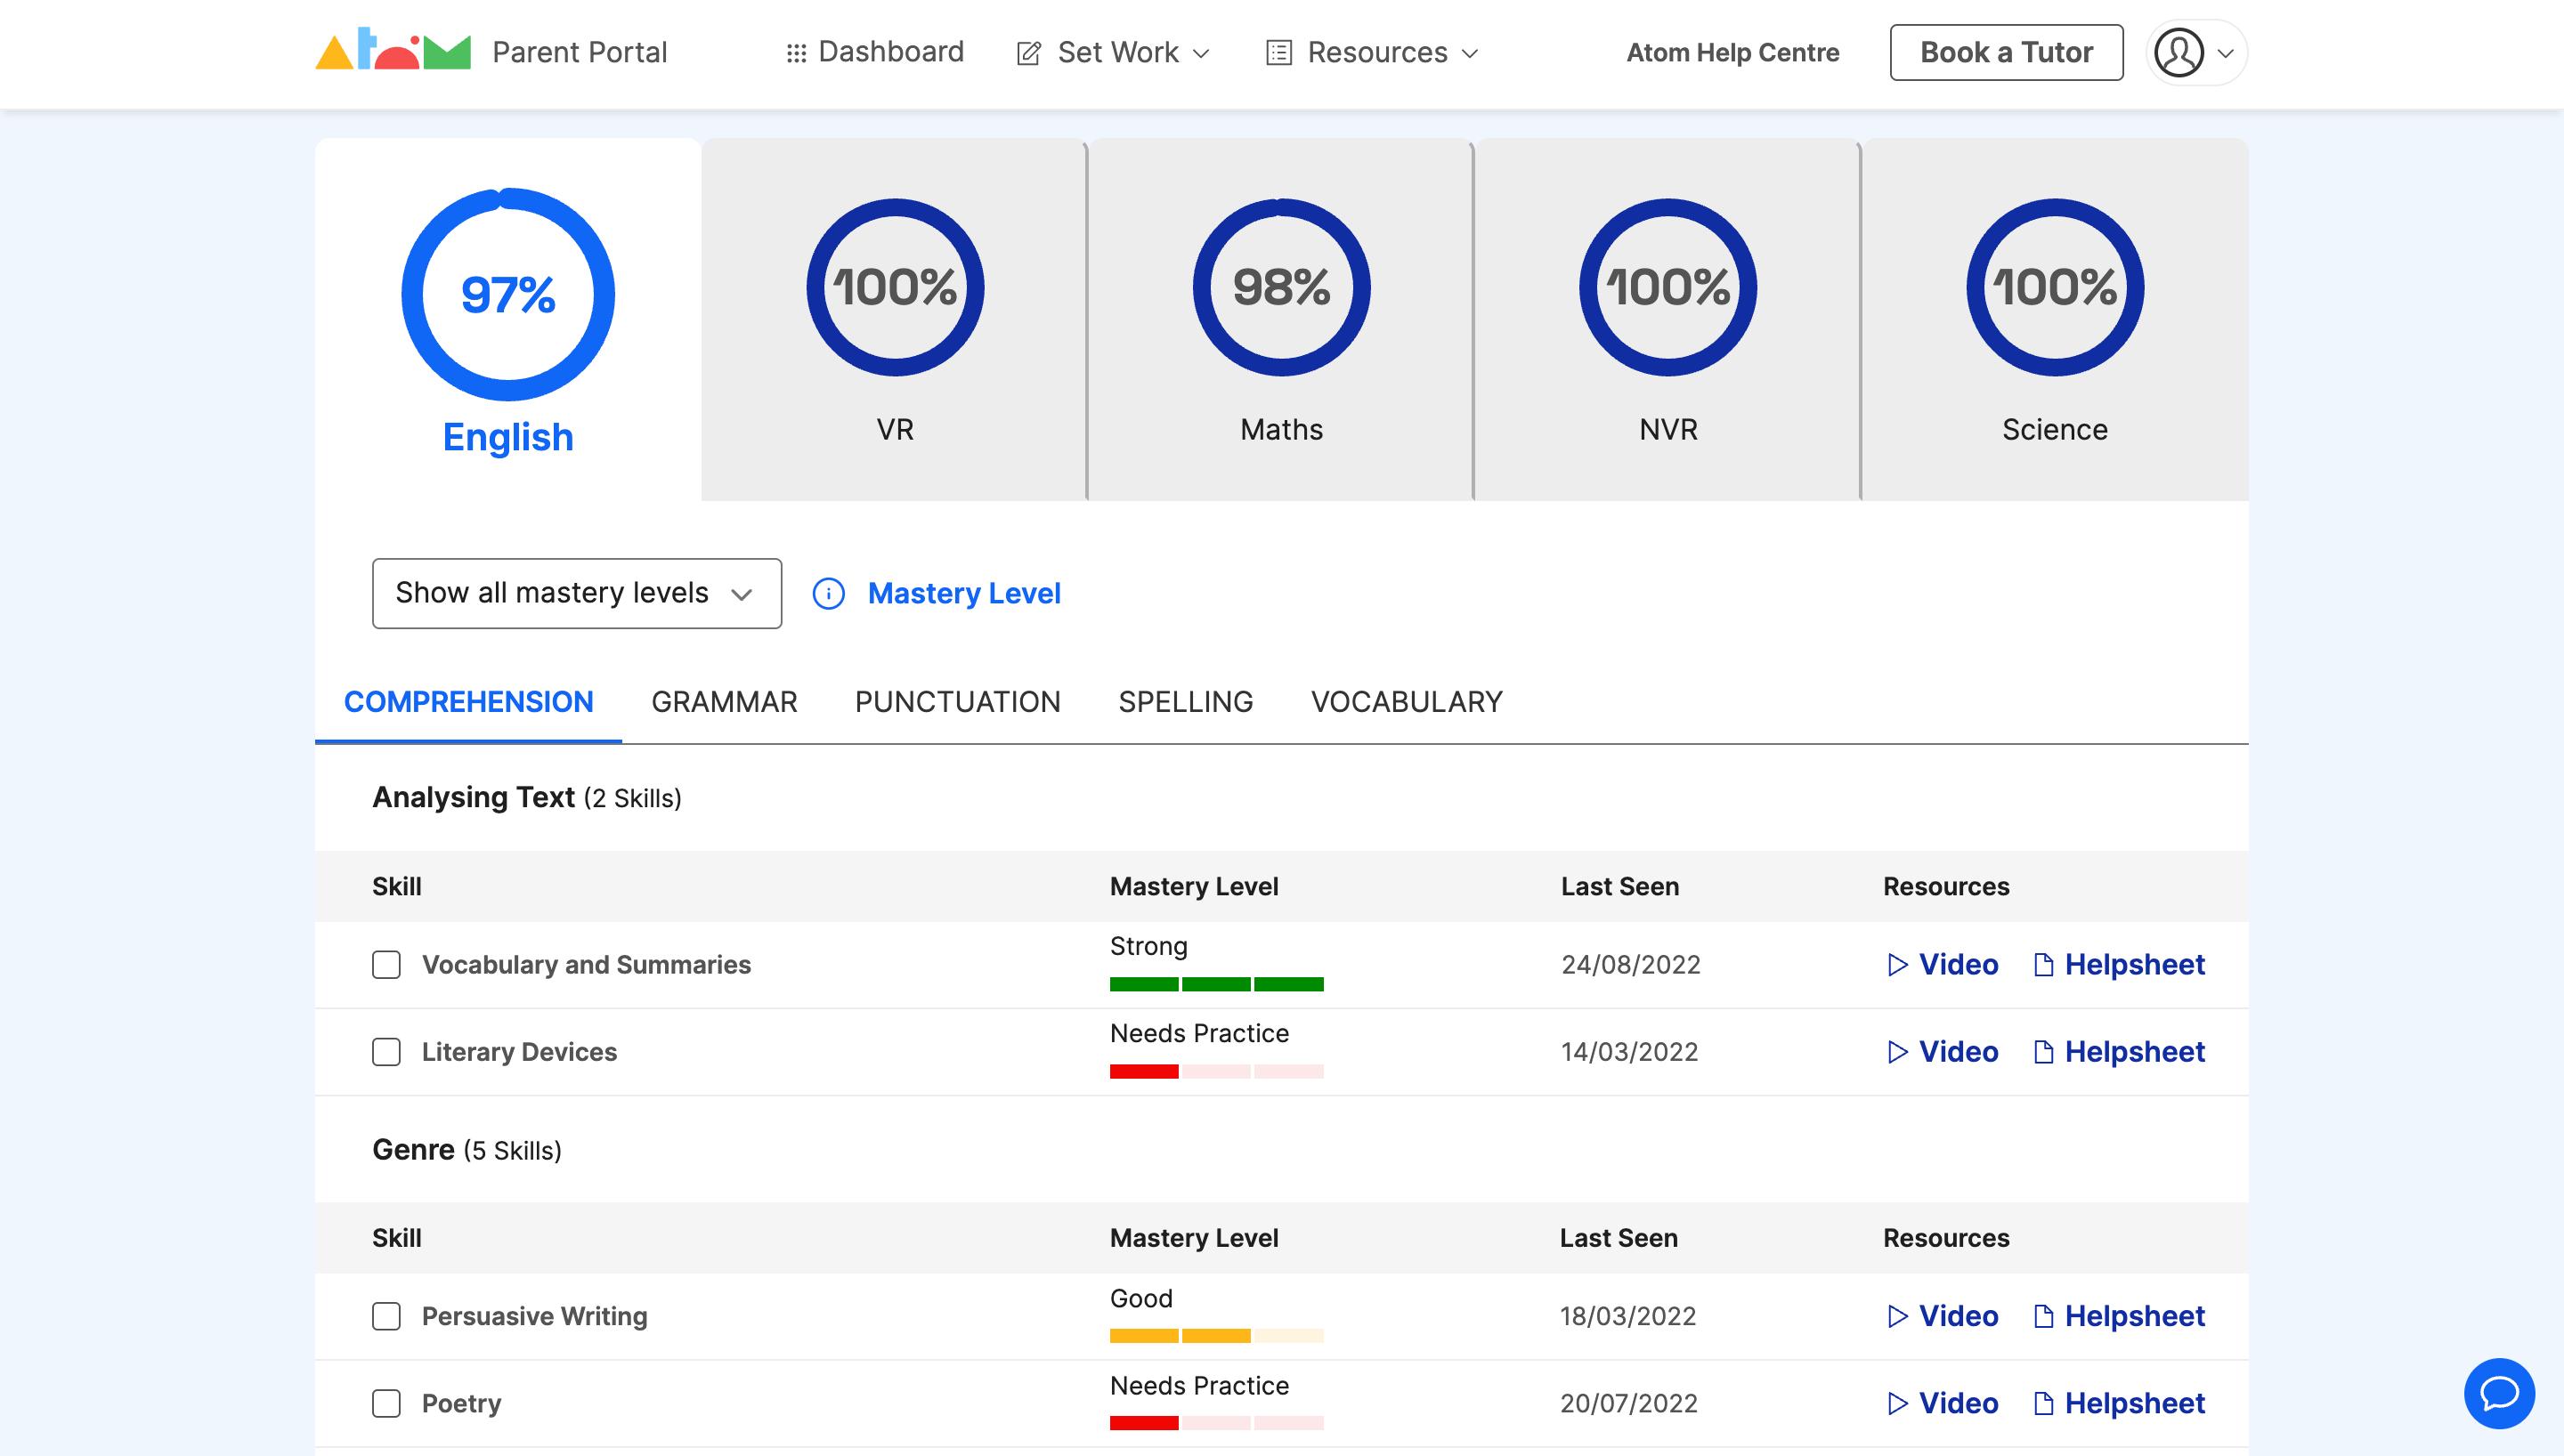Click the Atom logo in the header

392,51
